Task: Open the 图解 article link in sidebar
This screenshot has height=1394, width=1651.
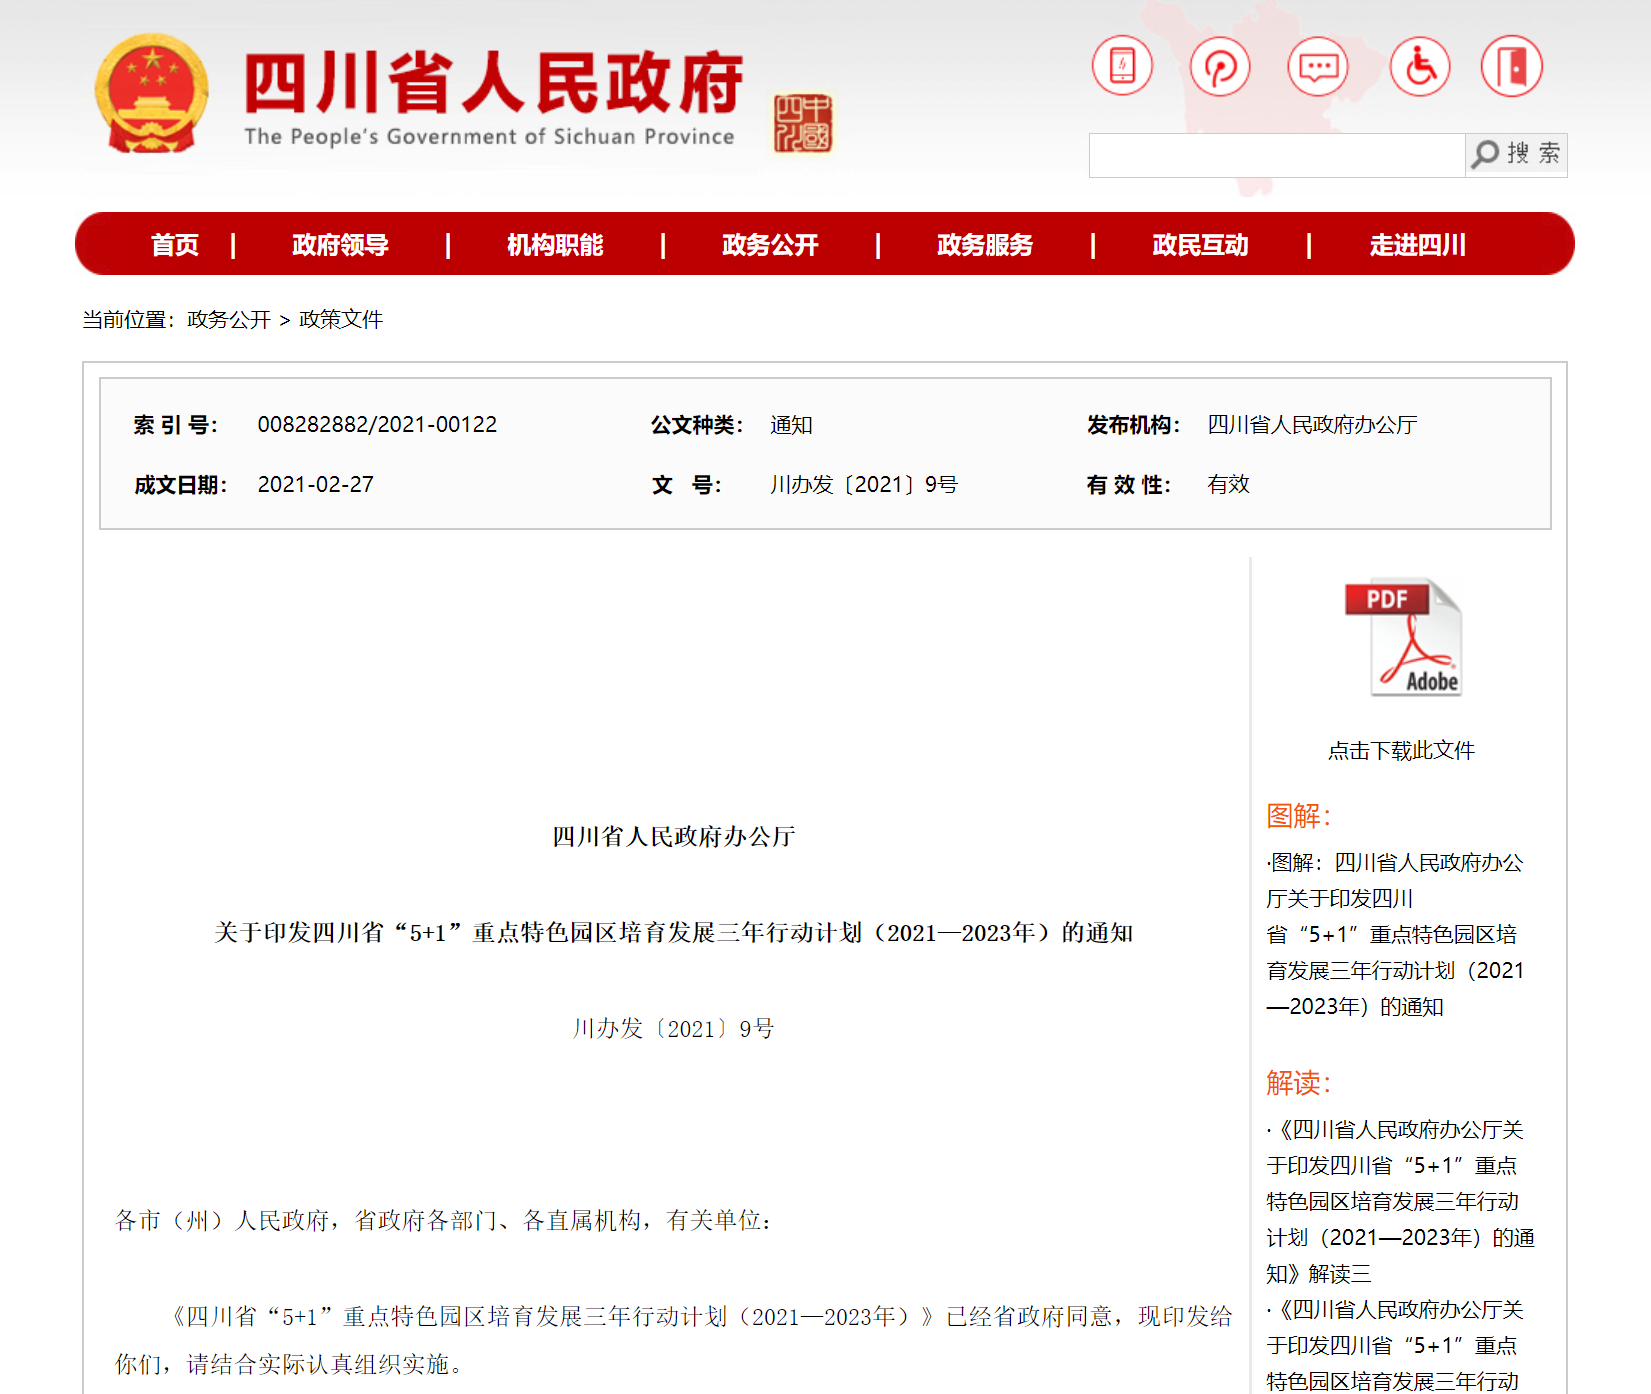Action: (1394, 934)
